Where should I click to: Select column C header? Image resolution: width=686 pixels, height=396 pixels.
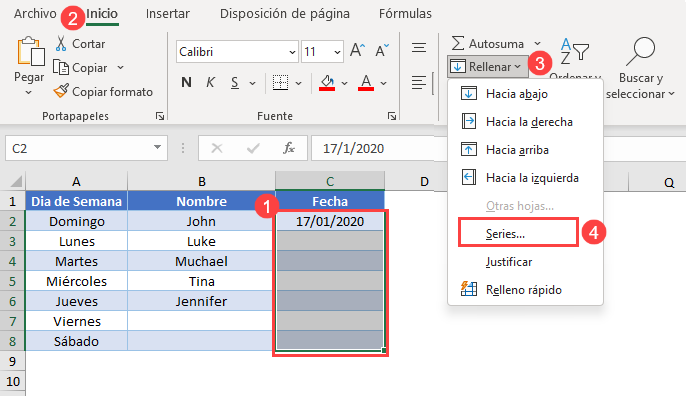tap(330, 181)
